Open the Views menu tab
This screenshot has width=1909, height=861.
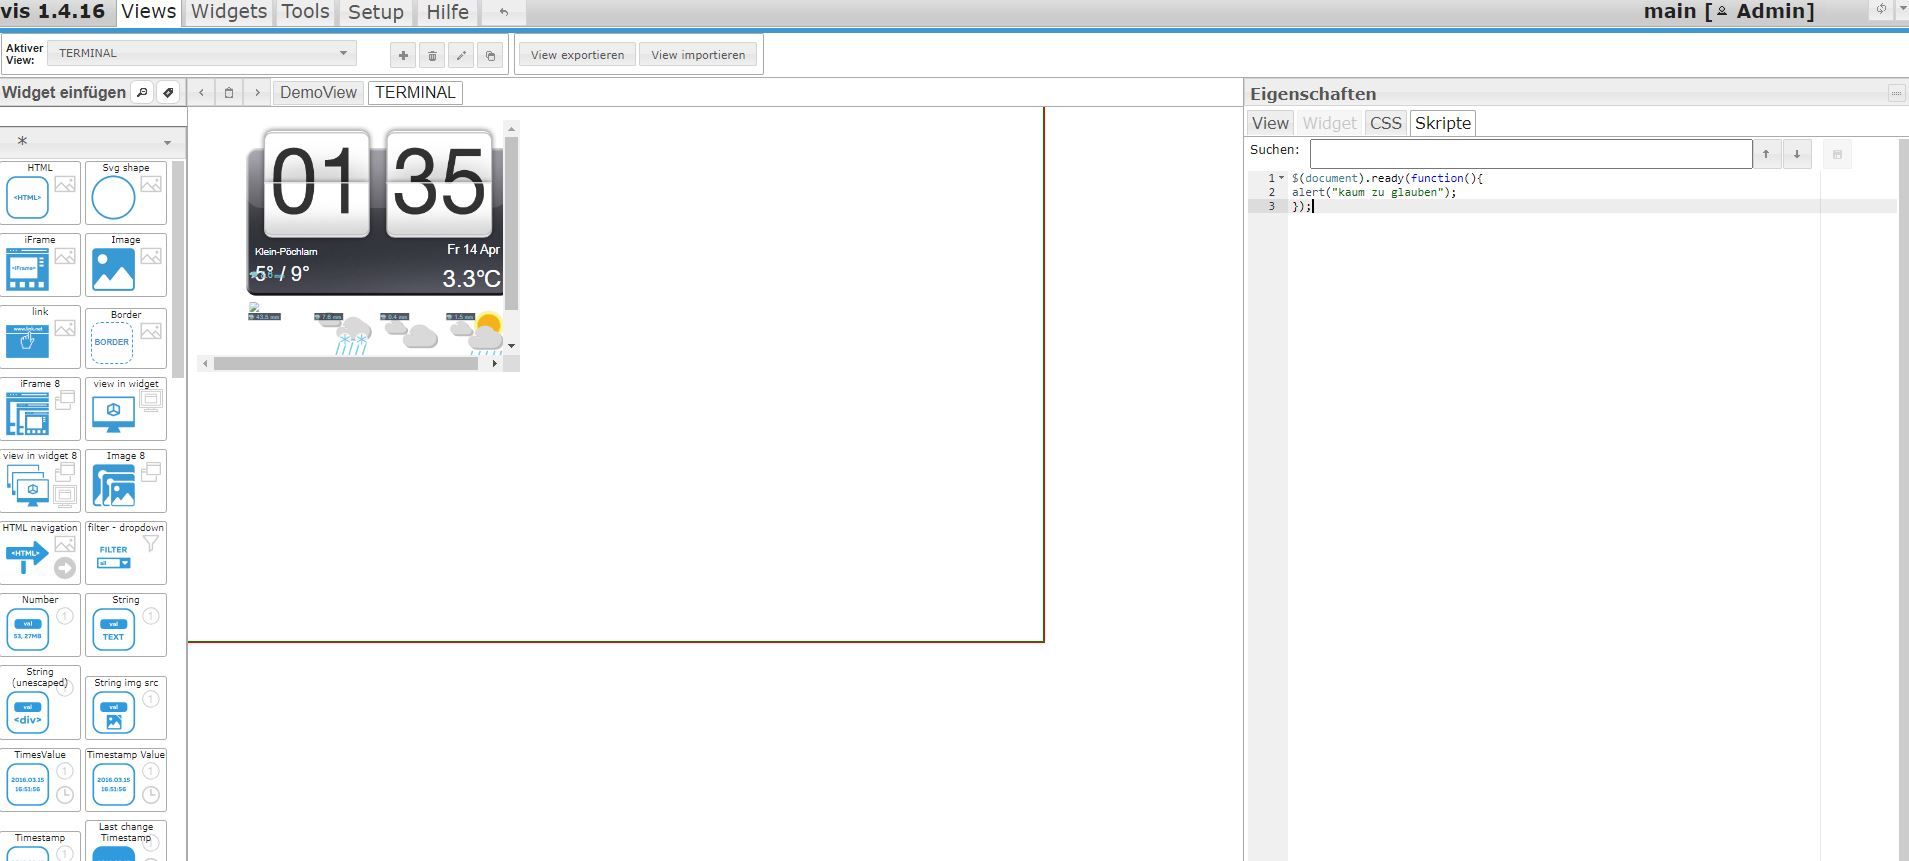149,12
